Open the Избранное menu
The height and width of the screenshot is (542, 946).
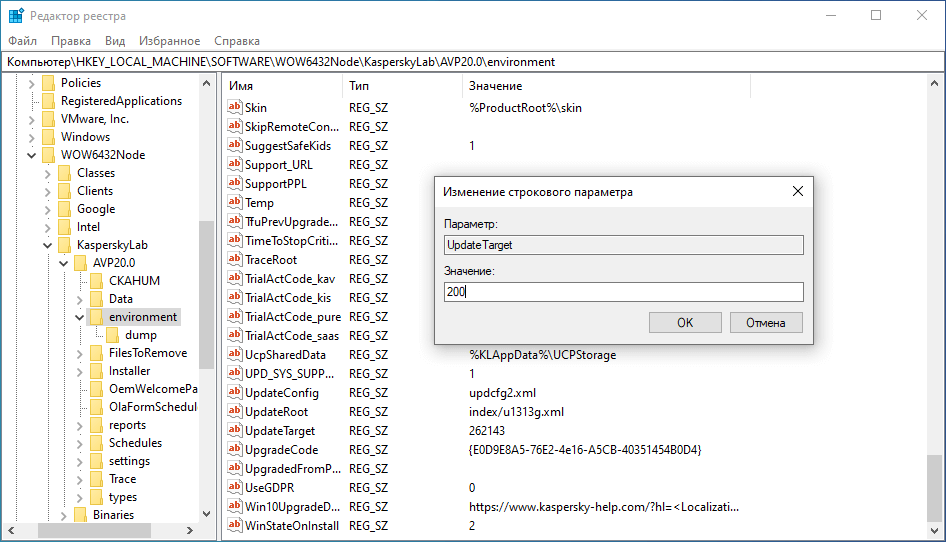click(x=170, y=40)
